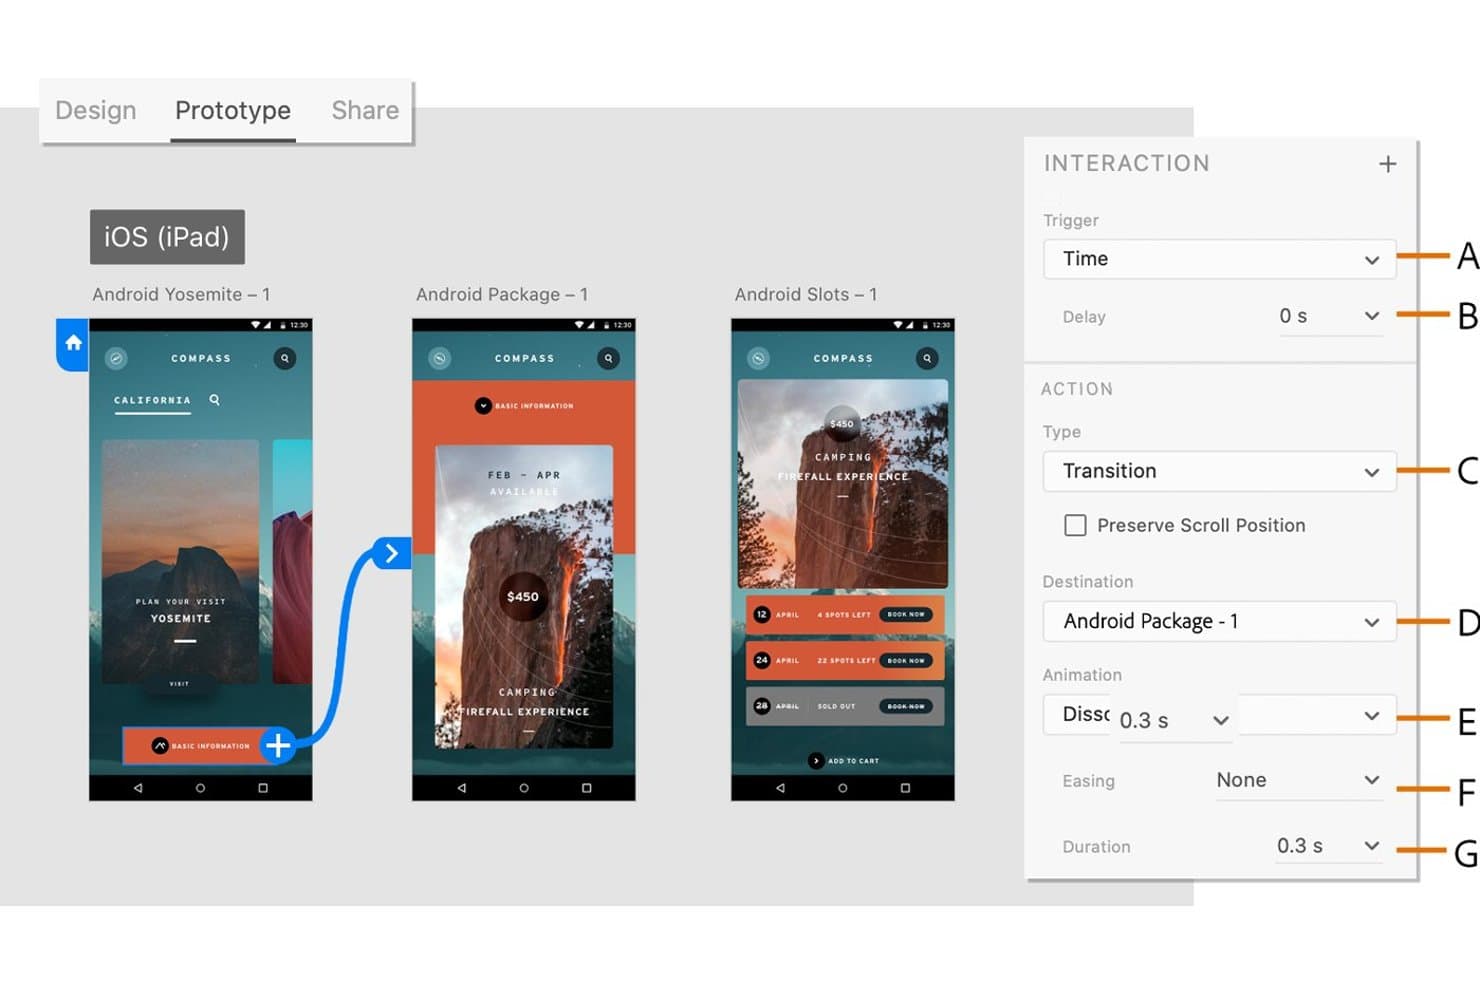Click the blue plus connector handle on Basic Information

[278, 745]
